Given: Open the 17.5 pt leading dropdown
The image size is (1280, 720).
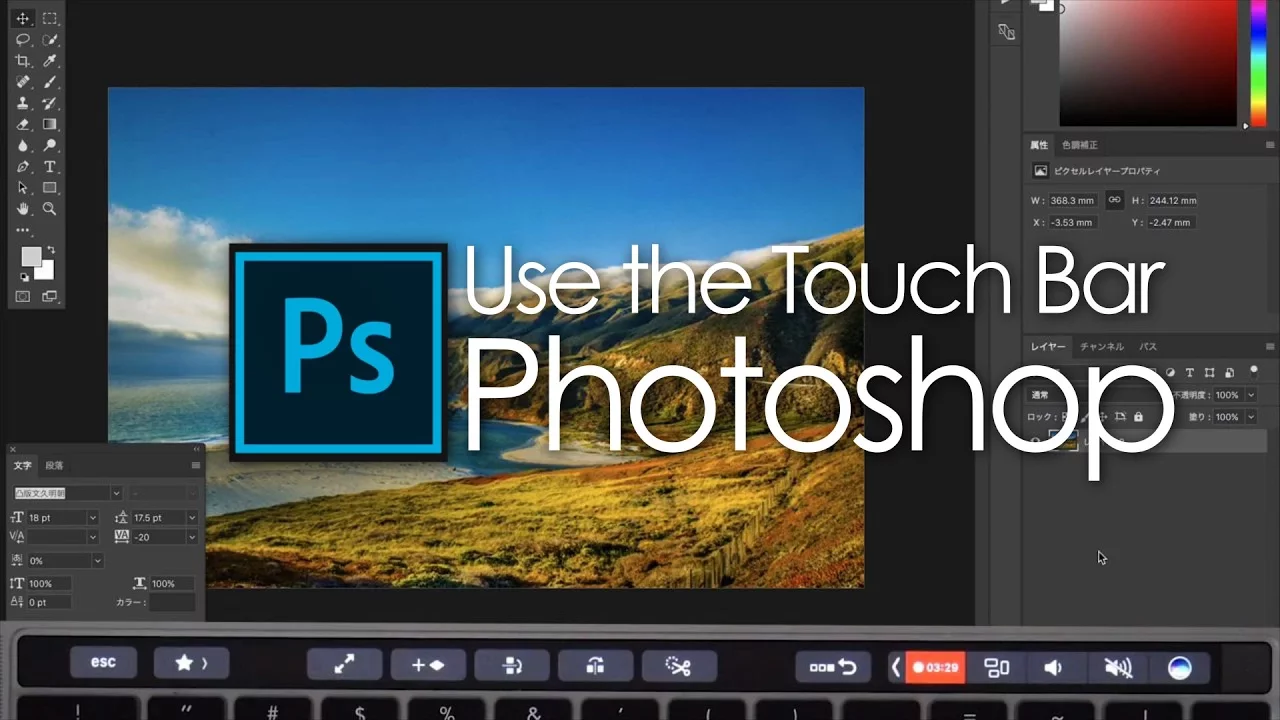Looking at the screenshot, I should click(192, 517).
